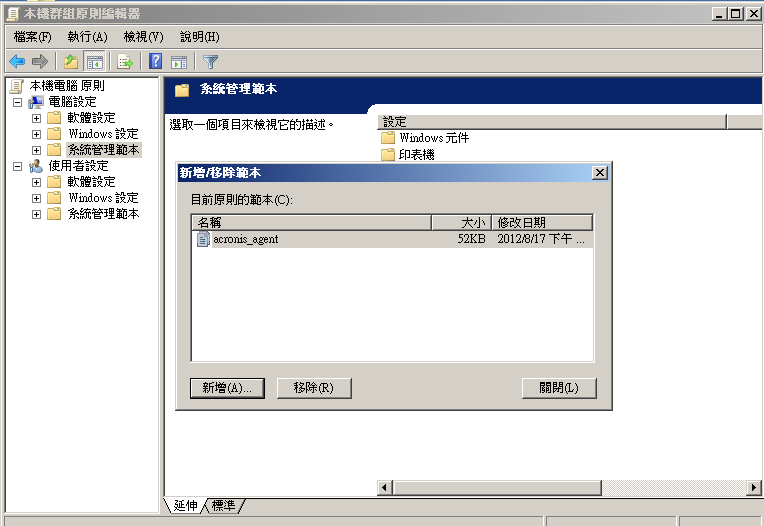This screenshot has width=764, height=526.
Task: Open the 檔案(F) menu
Action: pos(32,37)
